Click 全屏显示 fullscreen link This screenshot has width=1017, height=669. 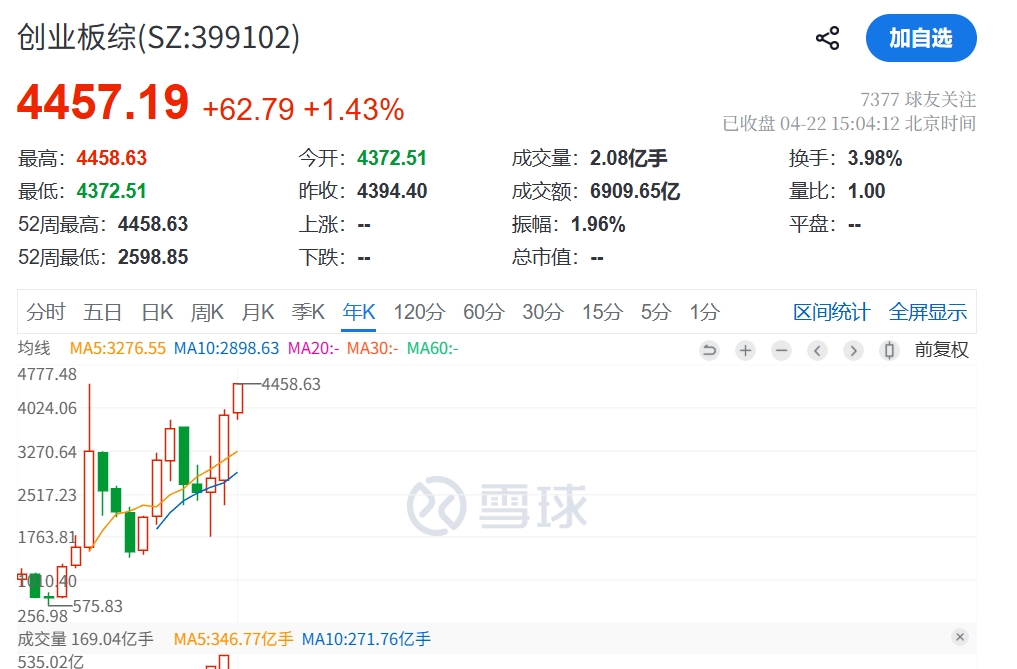point(927,312)
